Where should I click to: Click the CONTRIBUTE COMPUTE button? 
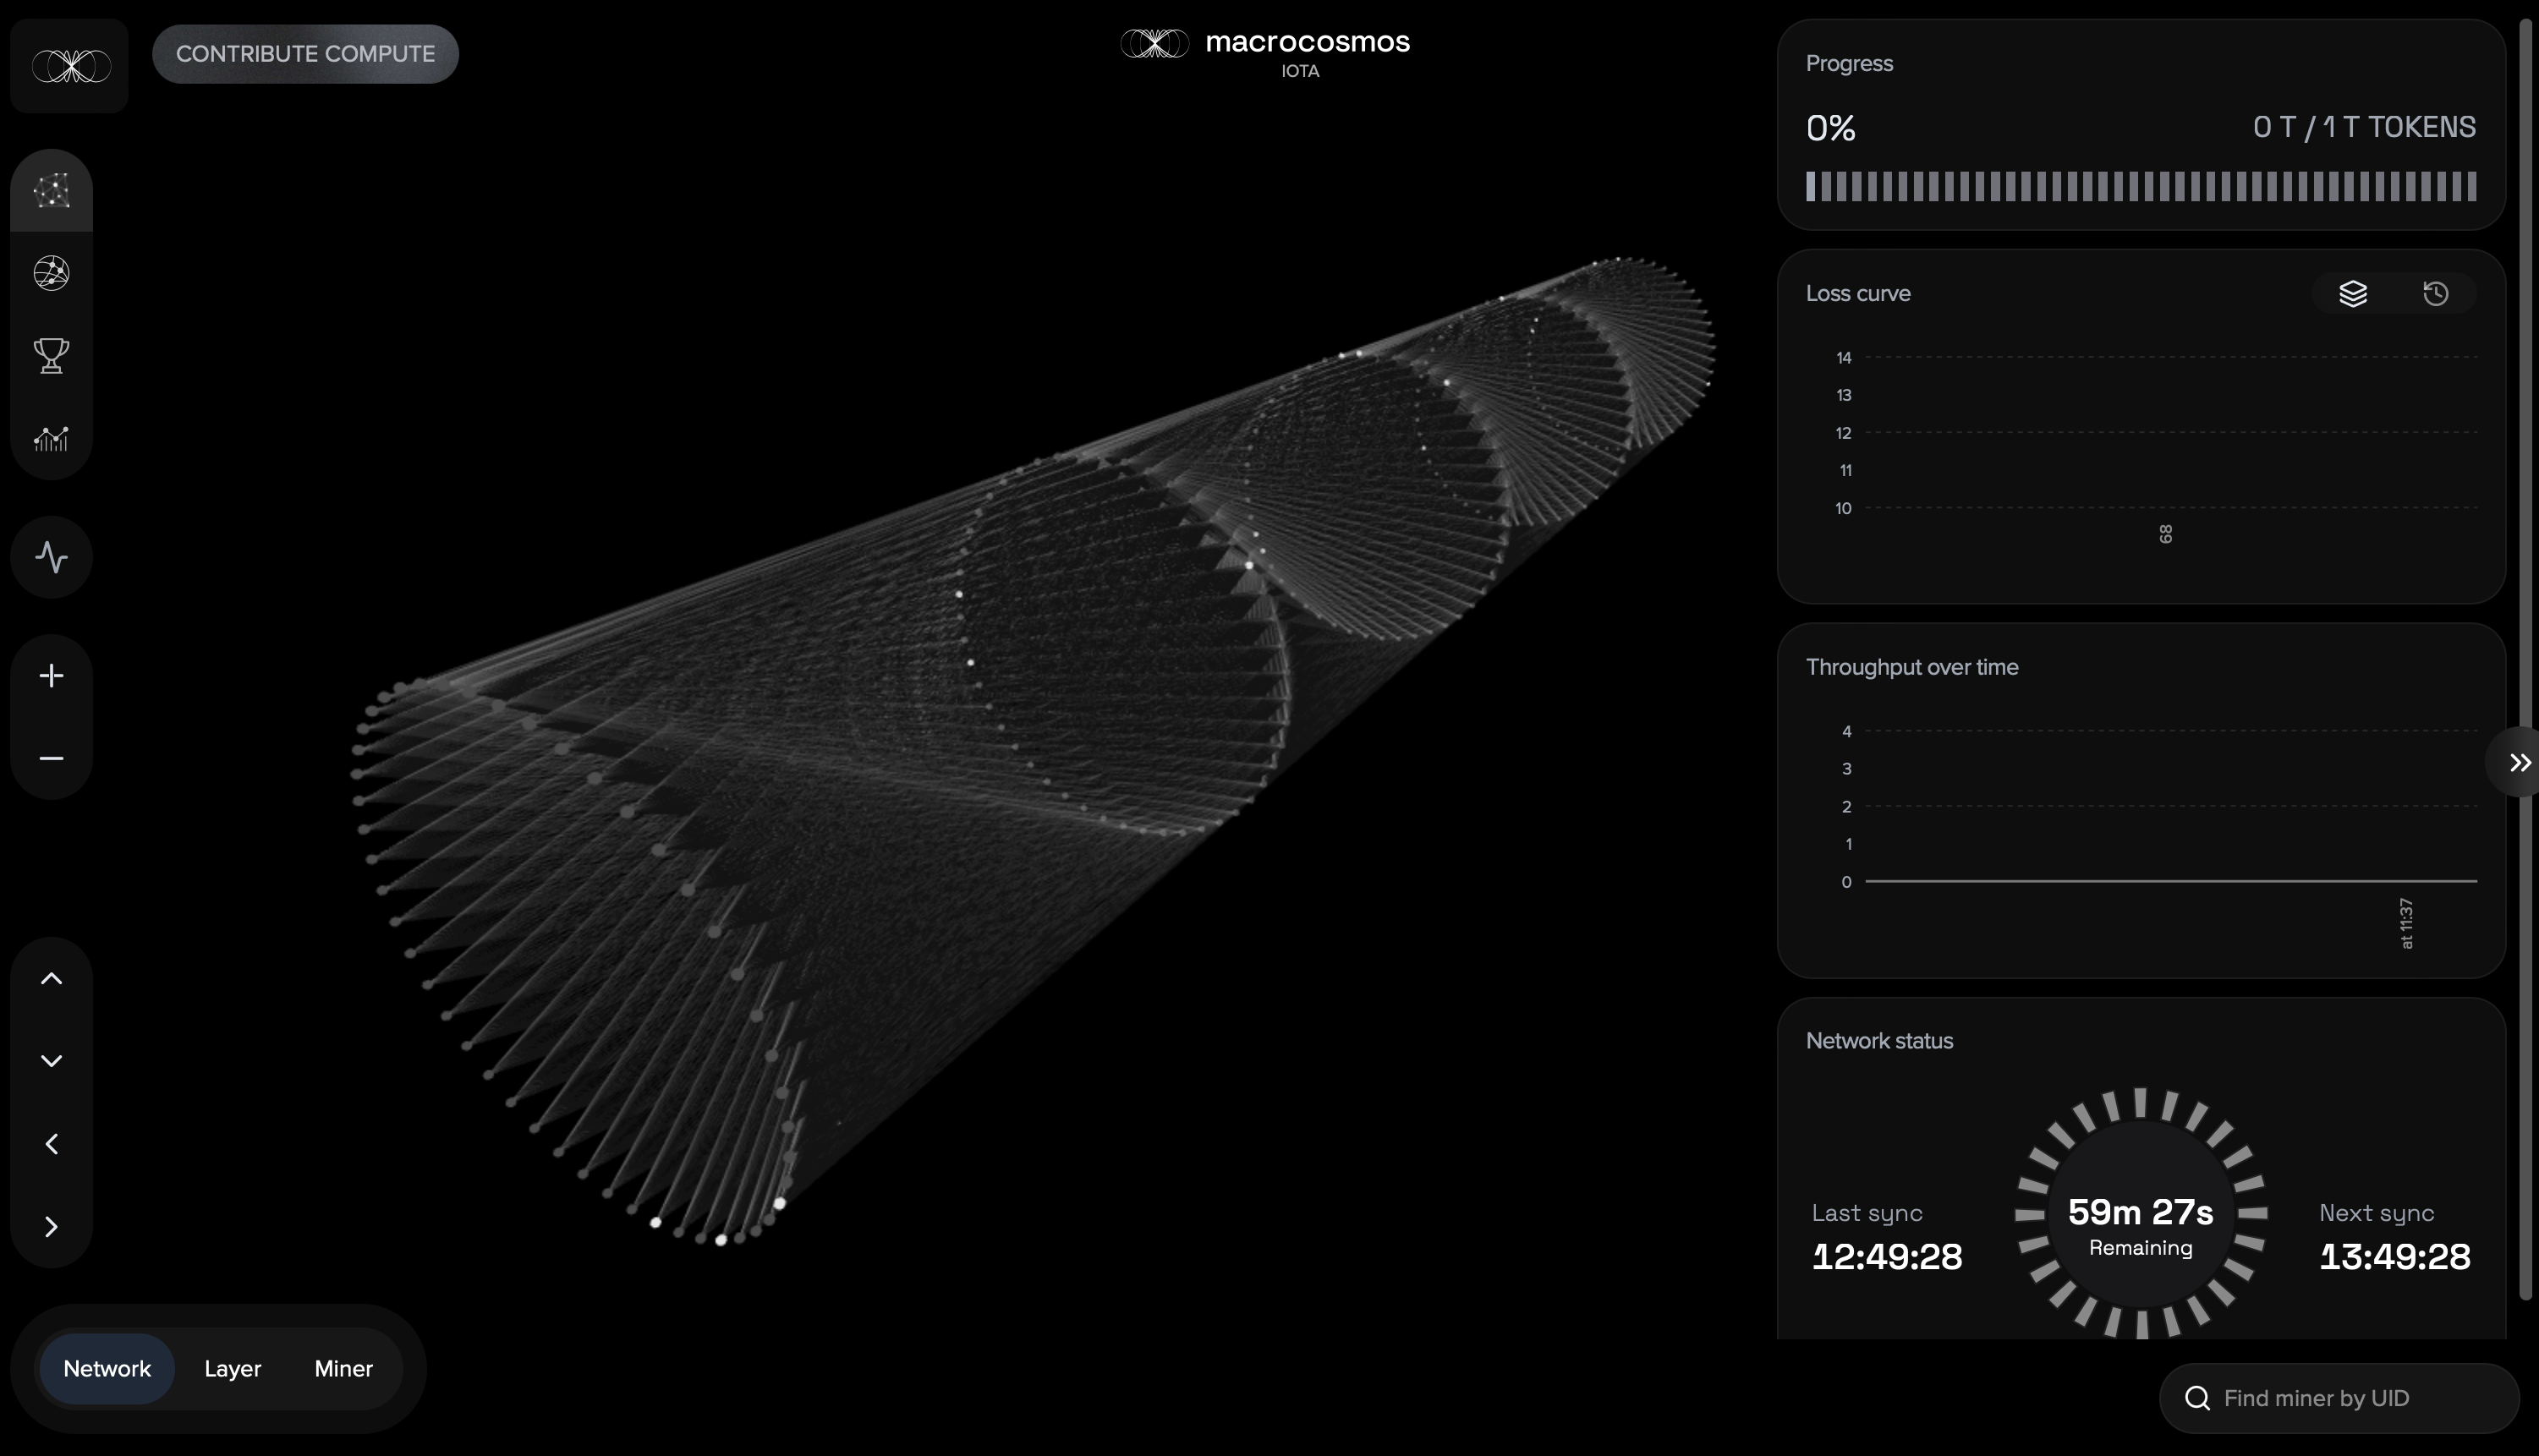305,54
